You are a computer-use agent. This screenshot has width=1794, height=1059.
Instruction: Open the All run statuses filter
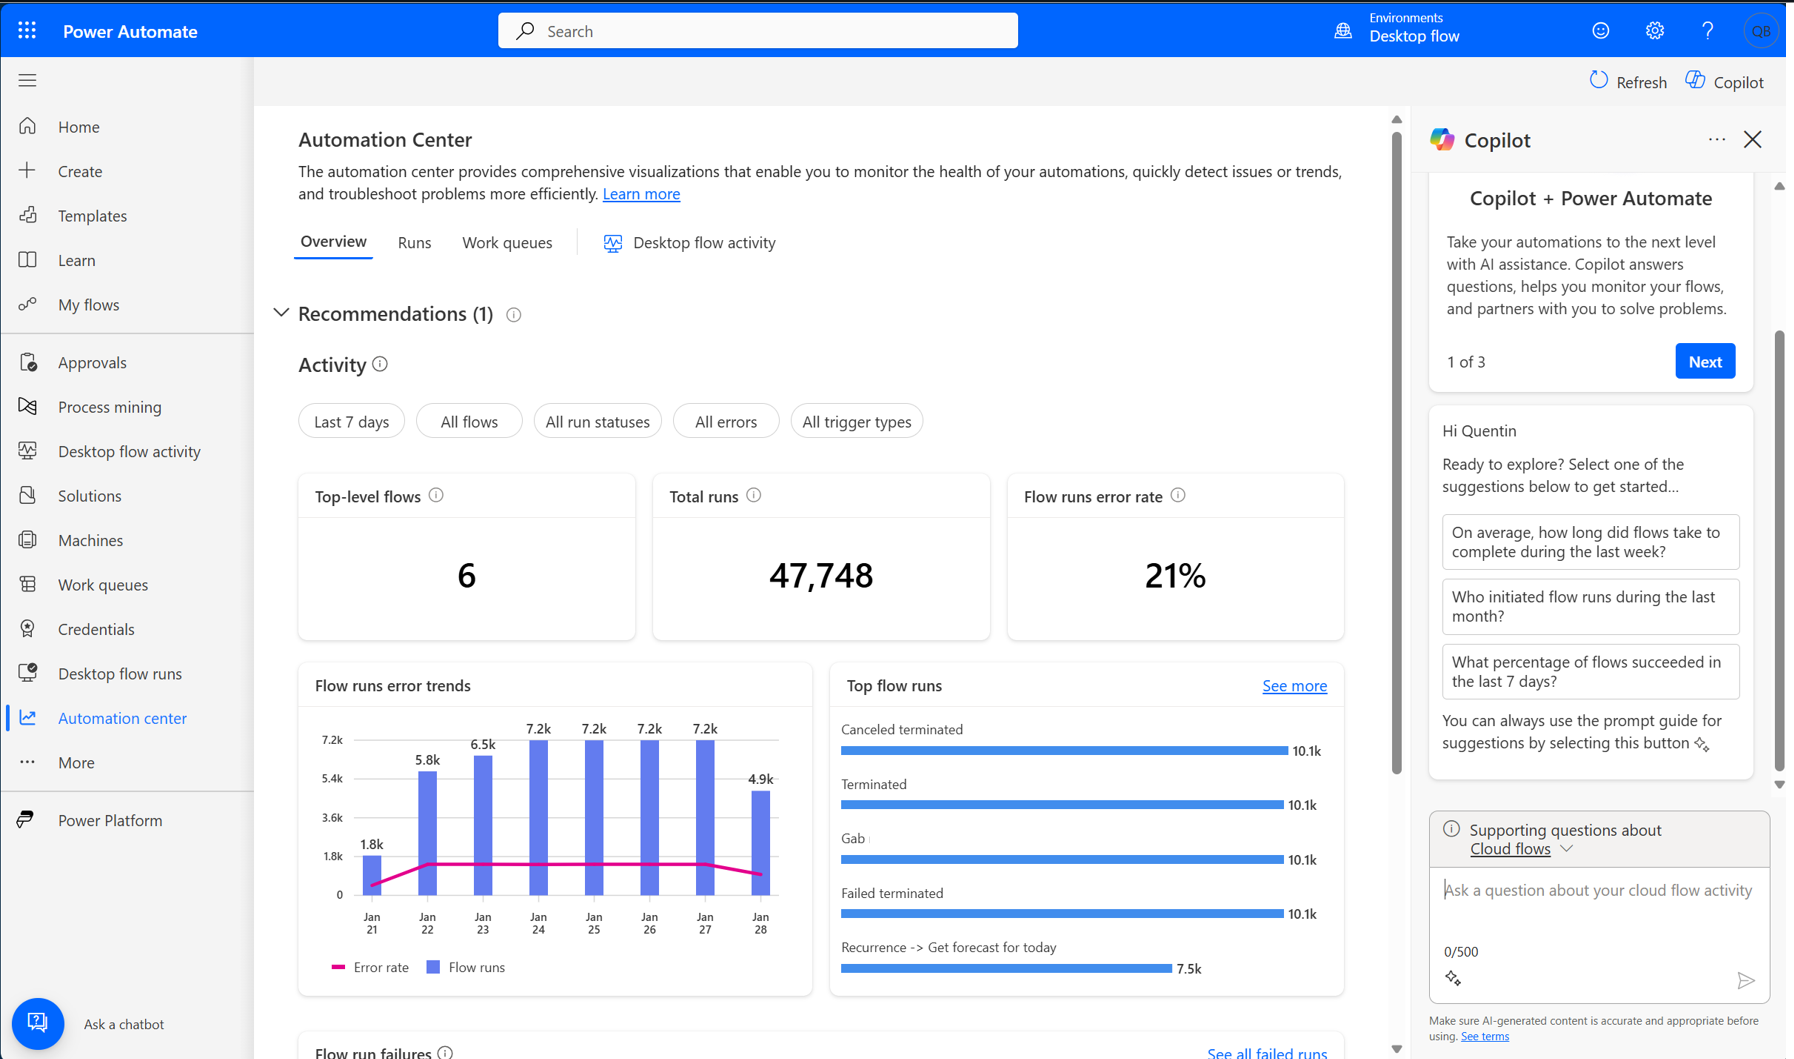pos(597,422)
